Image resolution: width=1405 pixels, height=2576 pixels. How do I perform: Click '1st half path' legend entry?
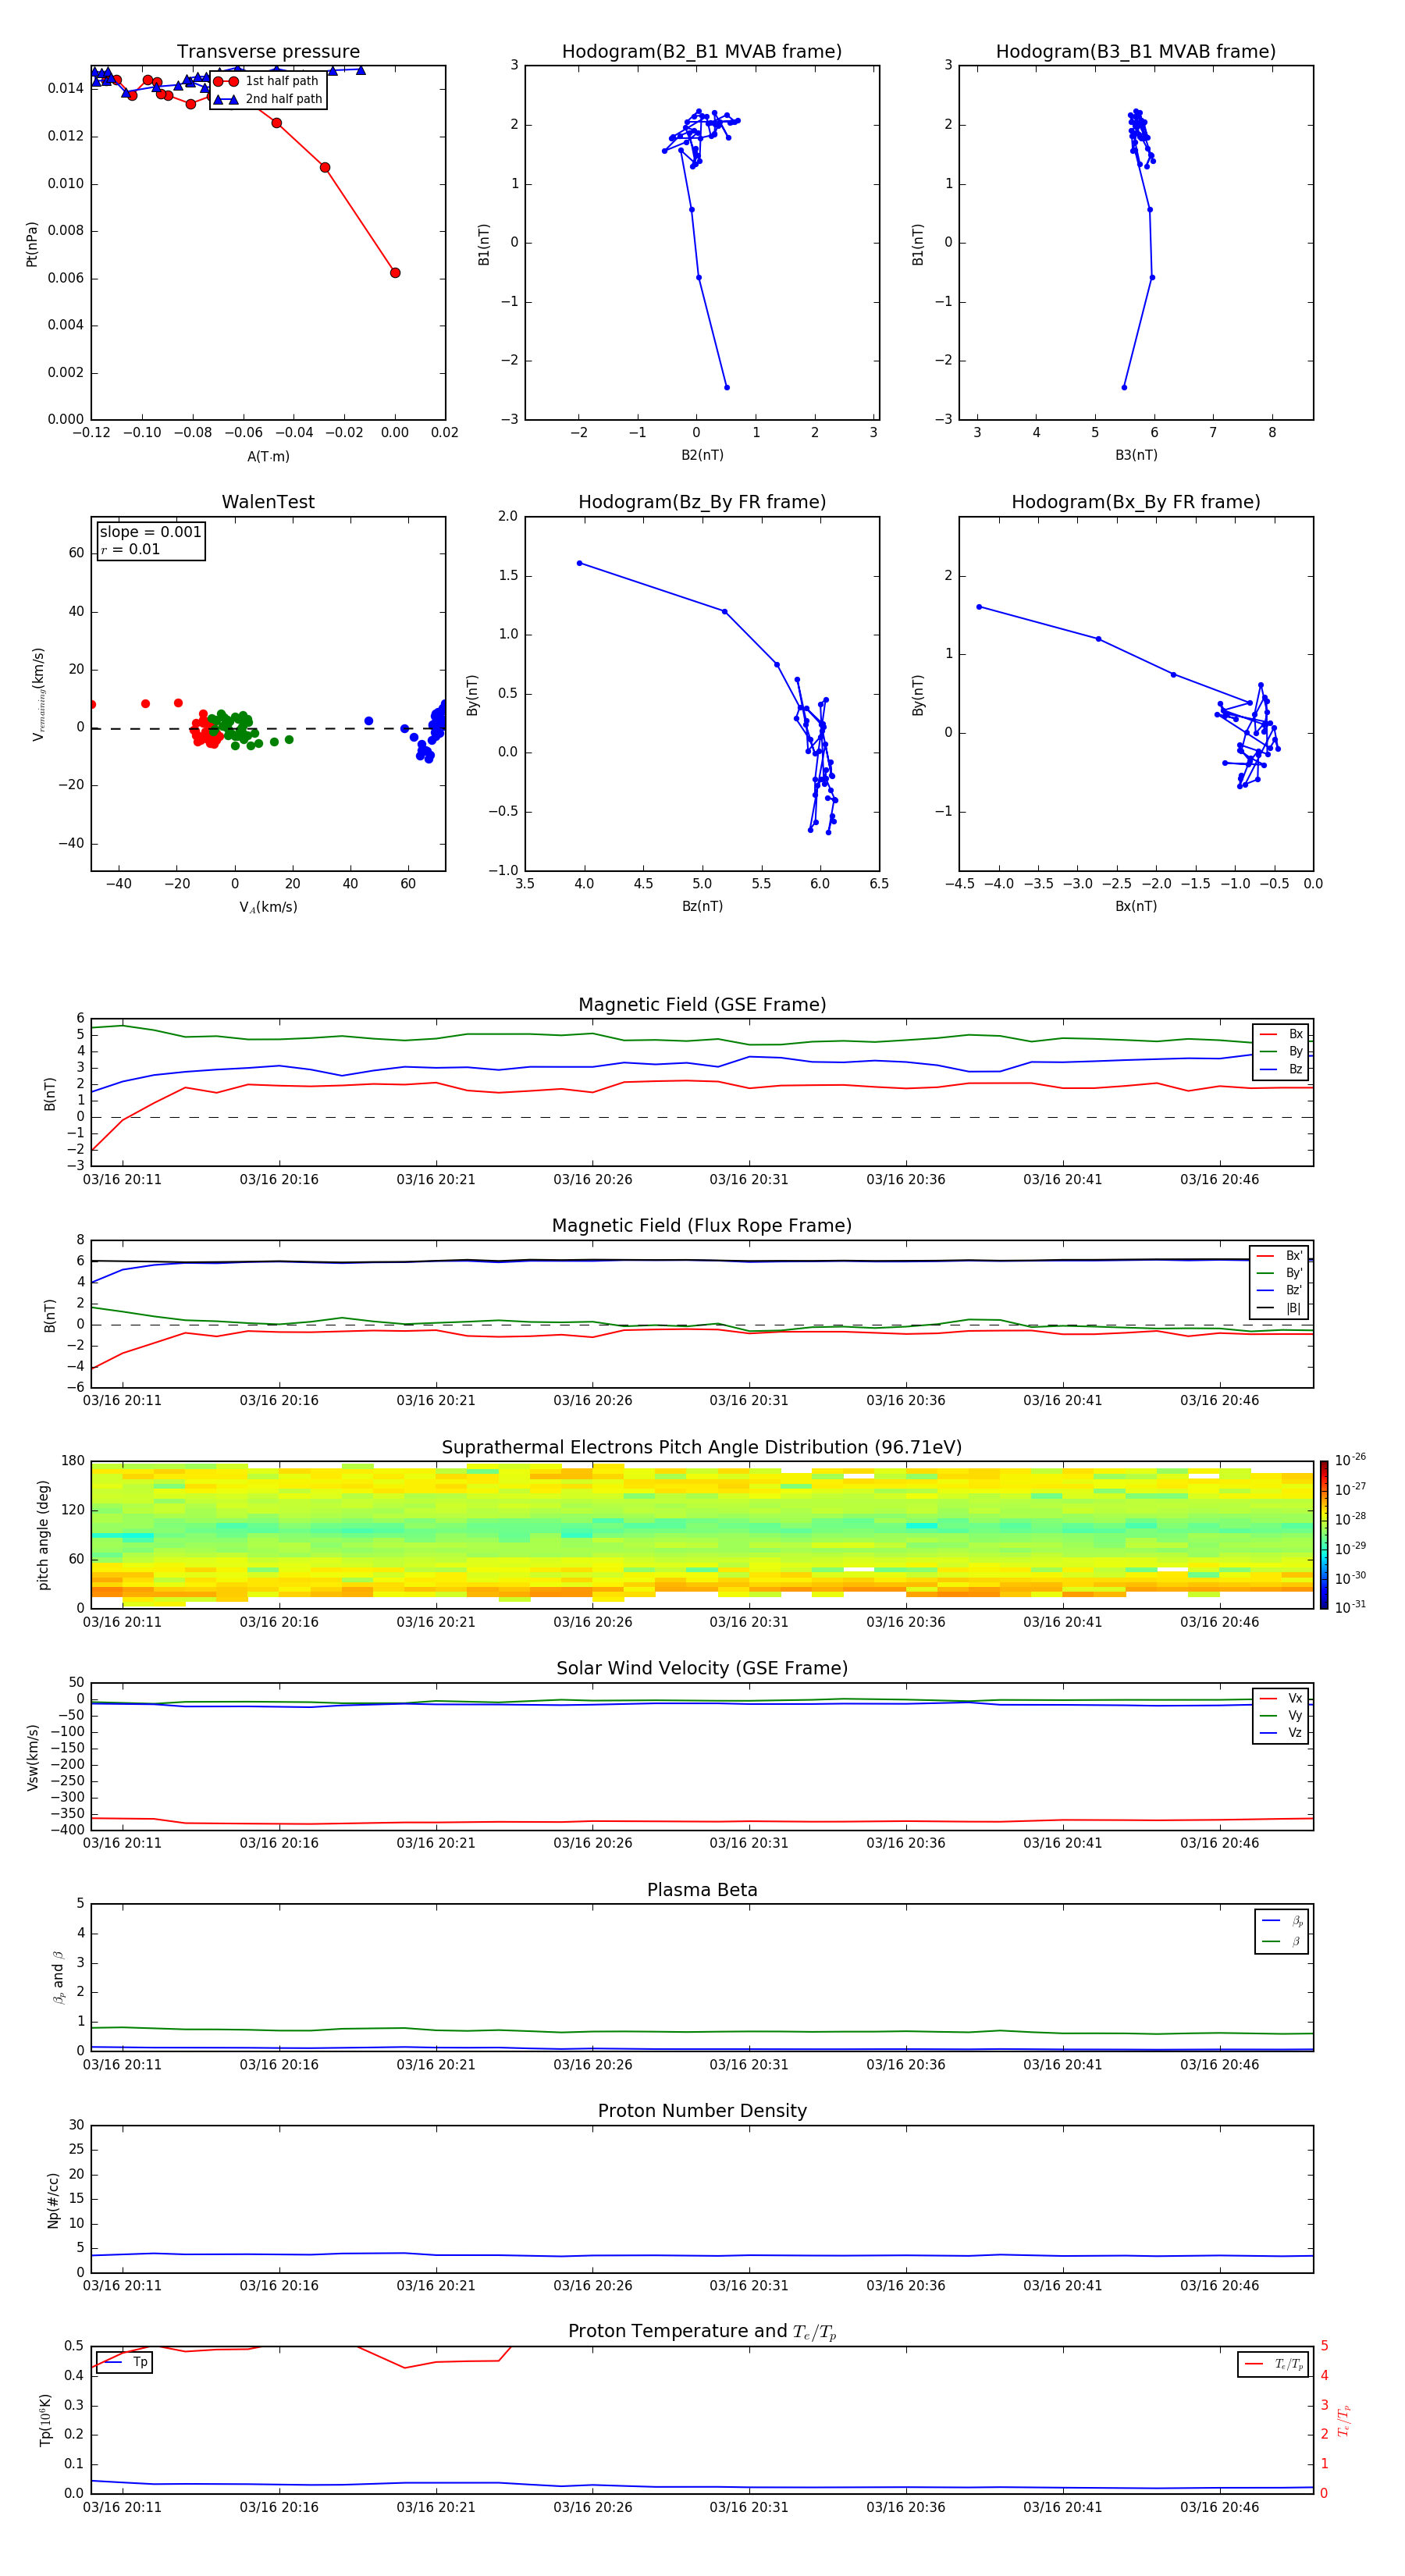(266, 81)
